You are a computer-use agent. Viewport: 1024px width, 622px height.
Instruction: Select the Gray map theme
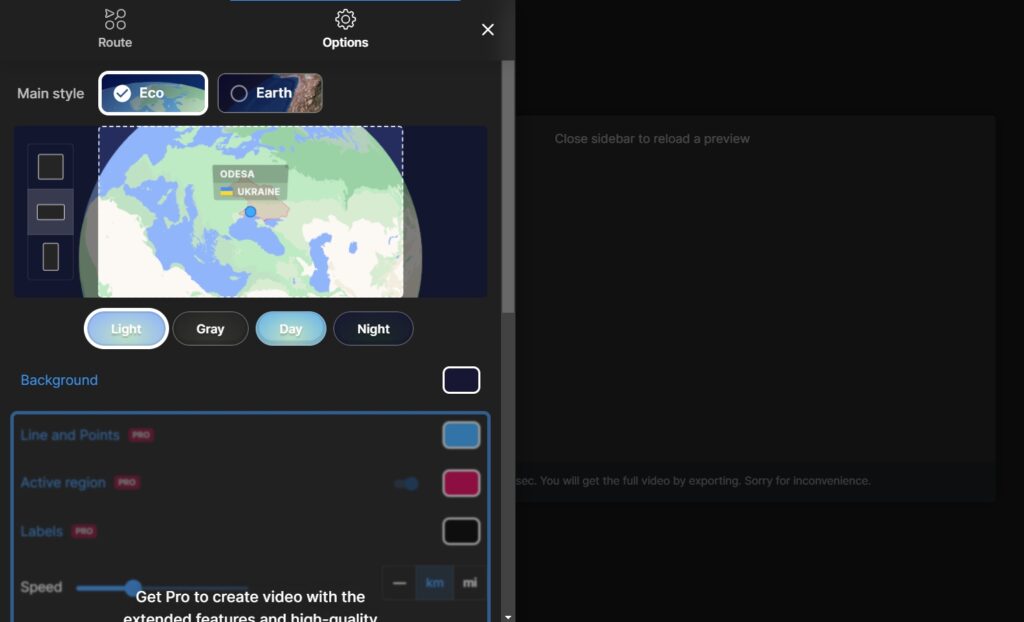click(210, 329)
